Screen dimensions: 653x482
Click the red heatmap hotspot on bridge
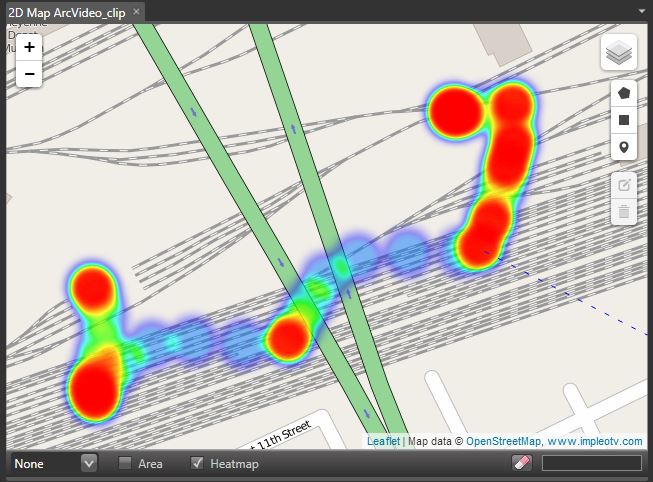click(x=289, y=338)
